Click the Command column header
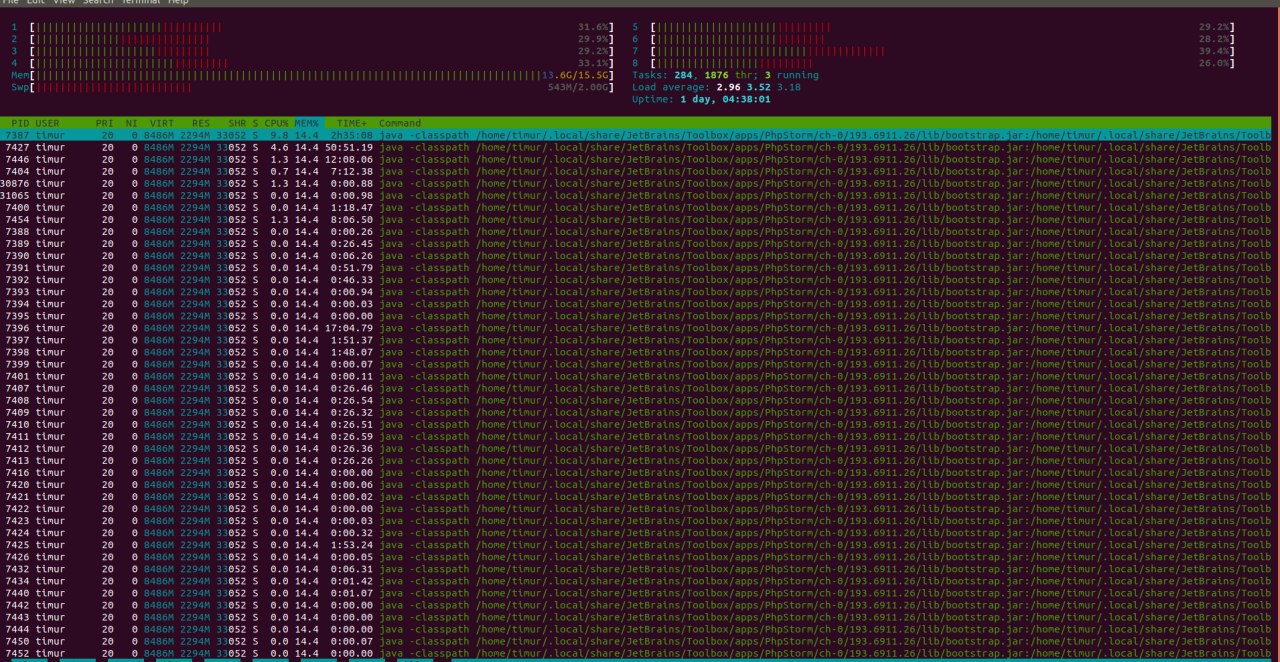1280x662 pixels. pos(400,123)
